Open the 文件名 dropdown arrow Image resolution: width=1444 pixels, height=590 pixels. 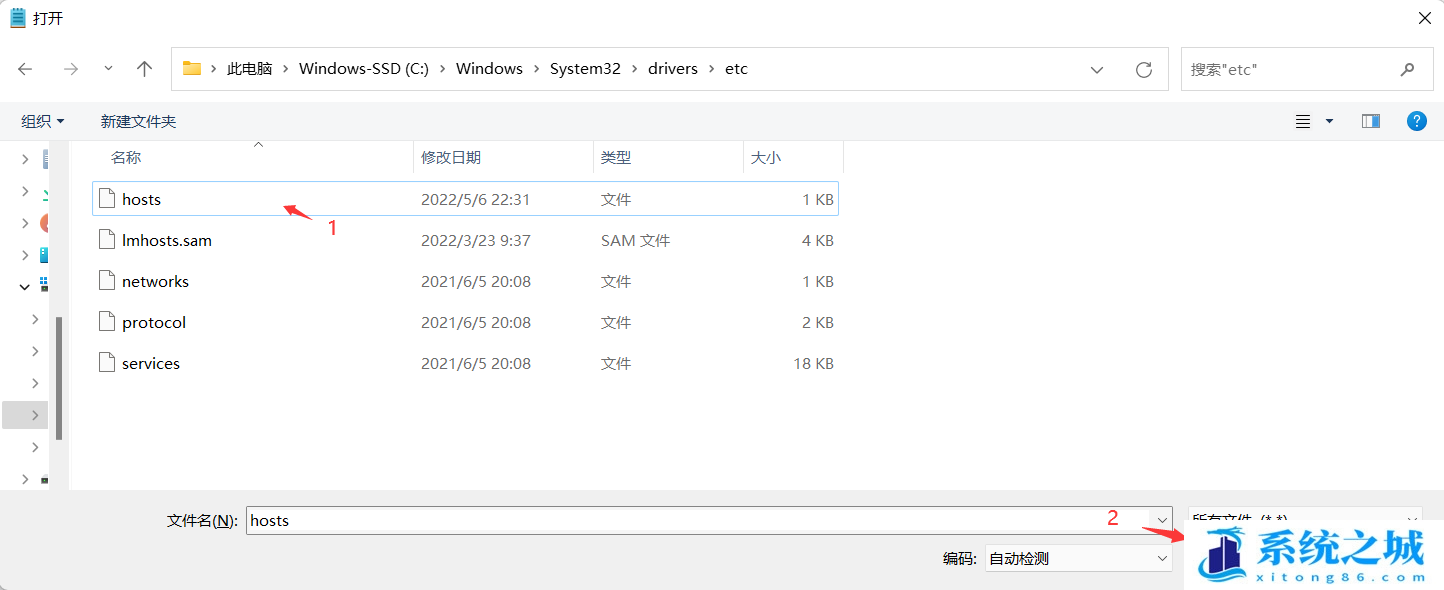pos(1162,520)
